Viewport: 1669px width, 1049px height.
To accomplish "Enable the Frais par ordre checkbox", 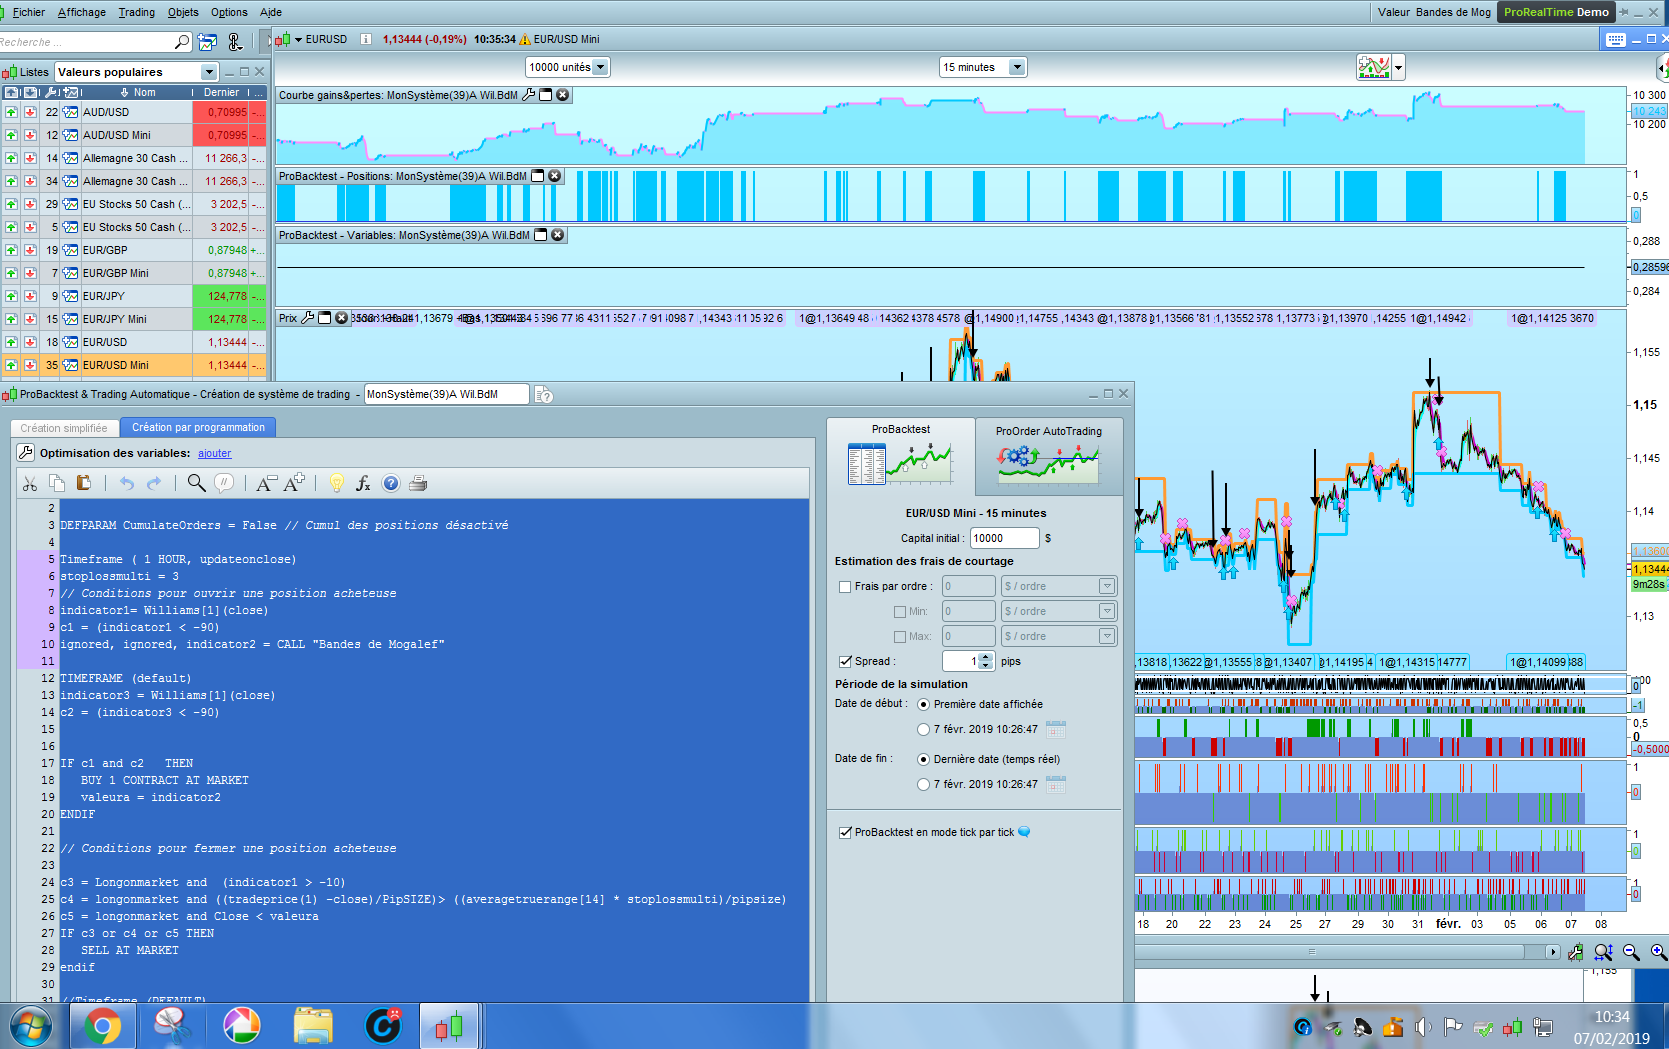I will tap(845, 587).
